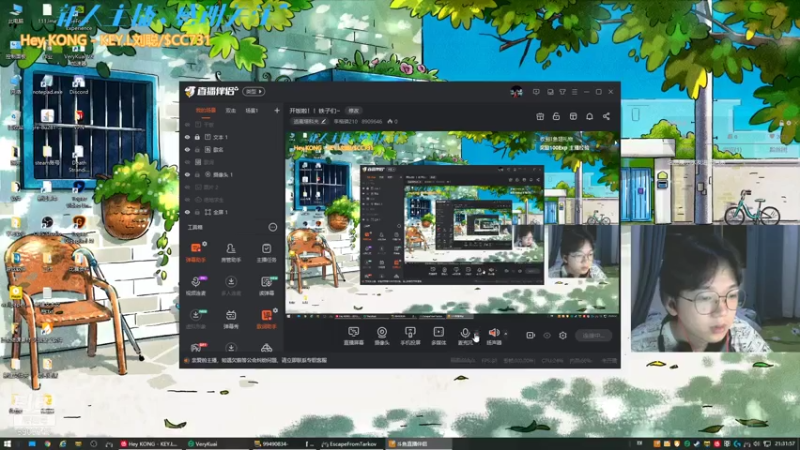Open the notification bell icon
800x450 pixels.
pyautogui.click(x=589, y=116)
